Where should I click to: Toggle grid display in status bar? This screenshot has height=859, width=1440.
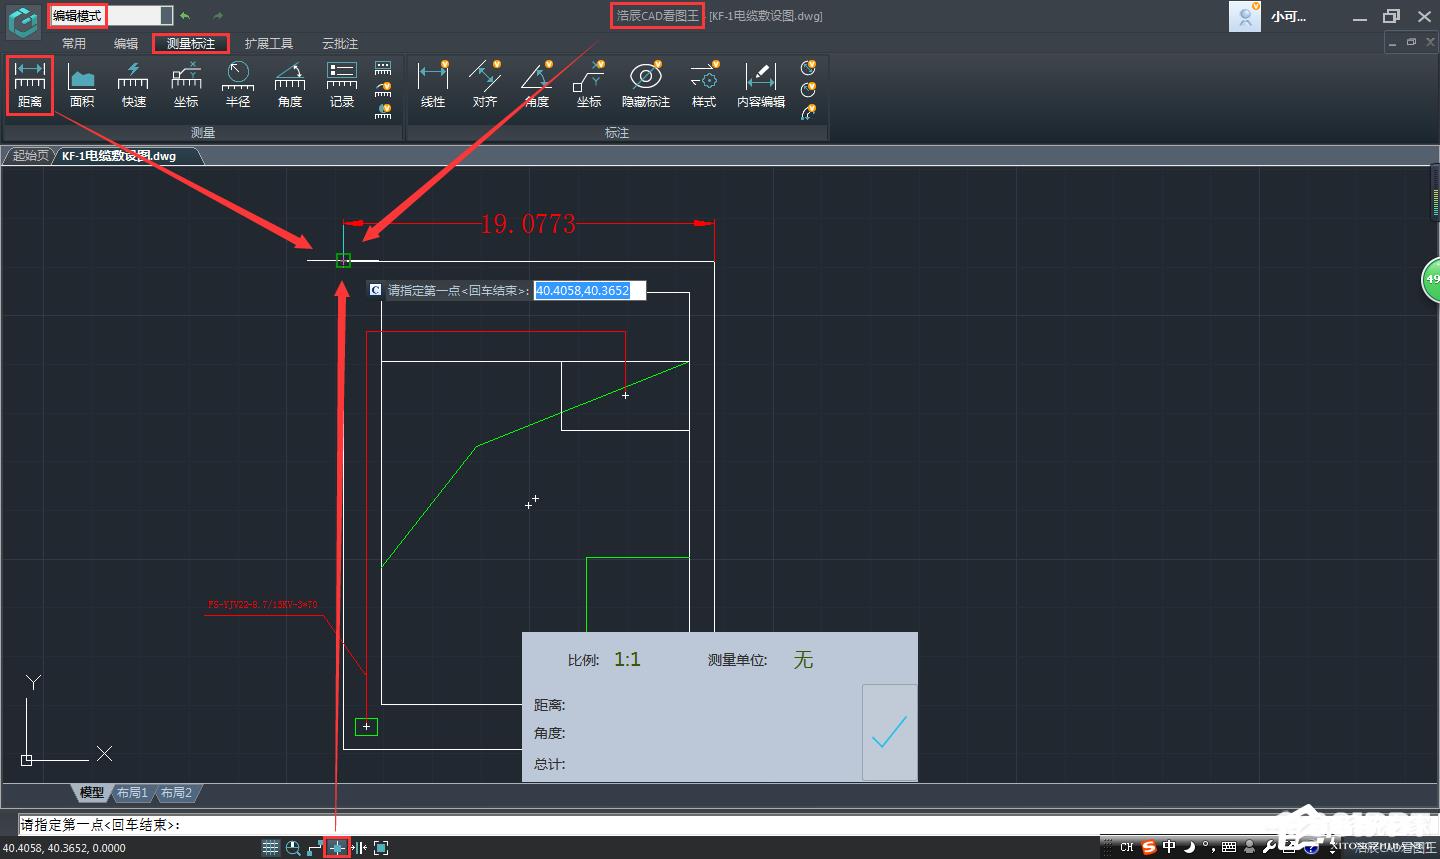[x=270, y=848]
